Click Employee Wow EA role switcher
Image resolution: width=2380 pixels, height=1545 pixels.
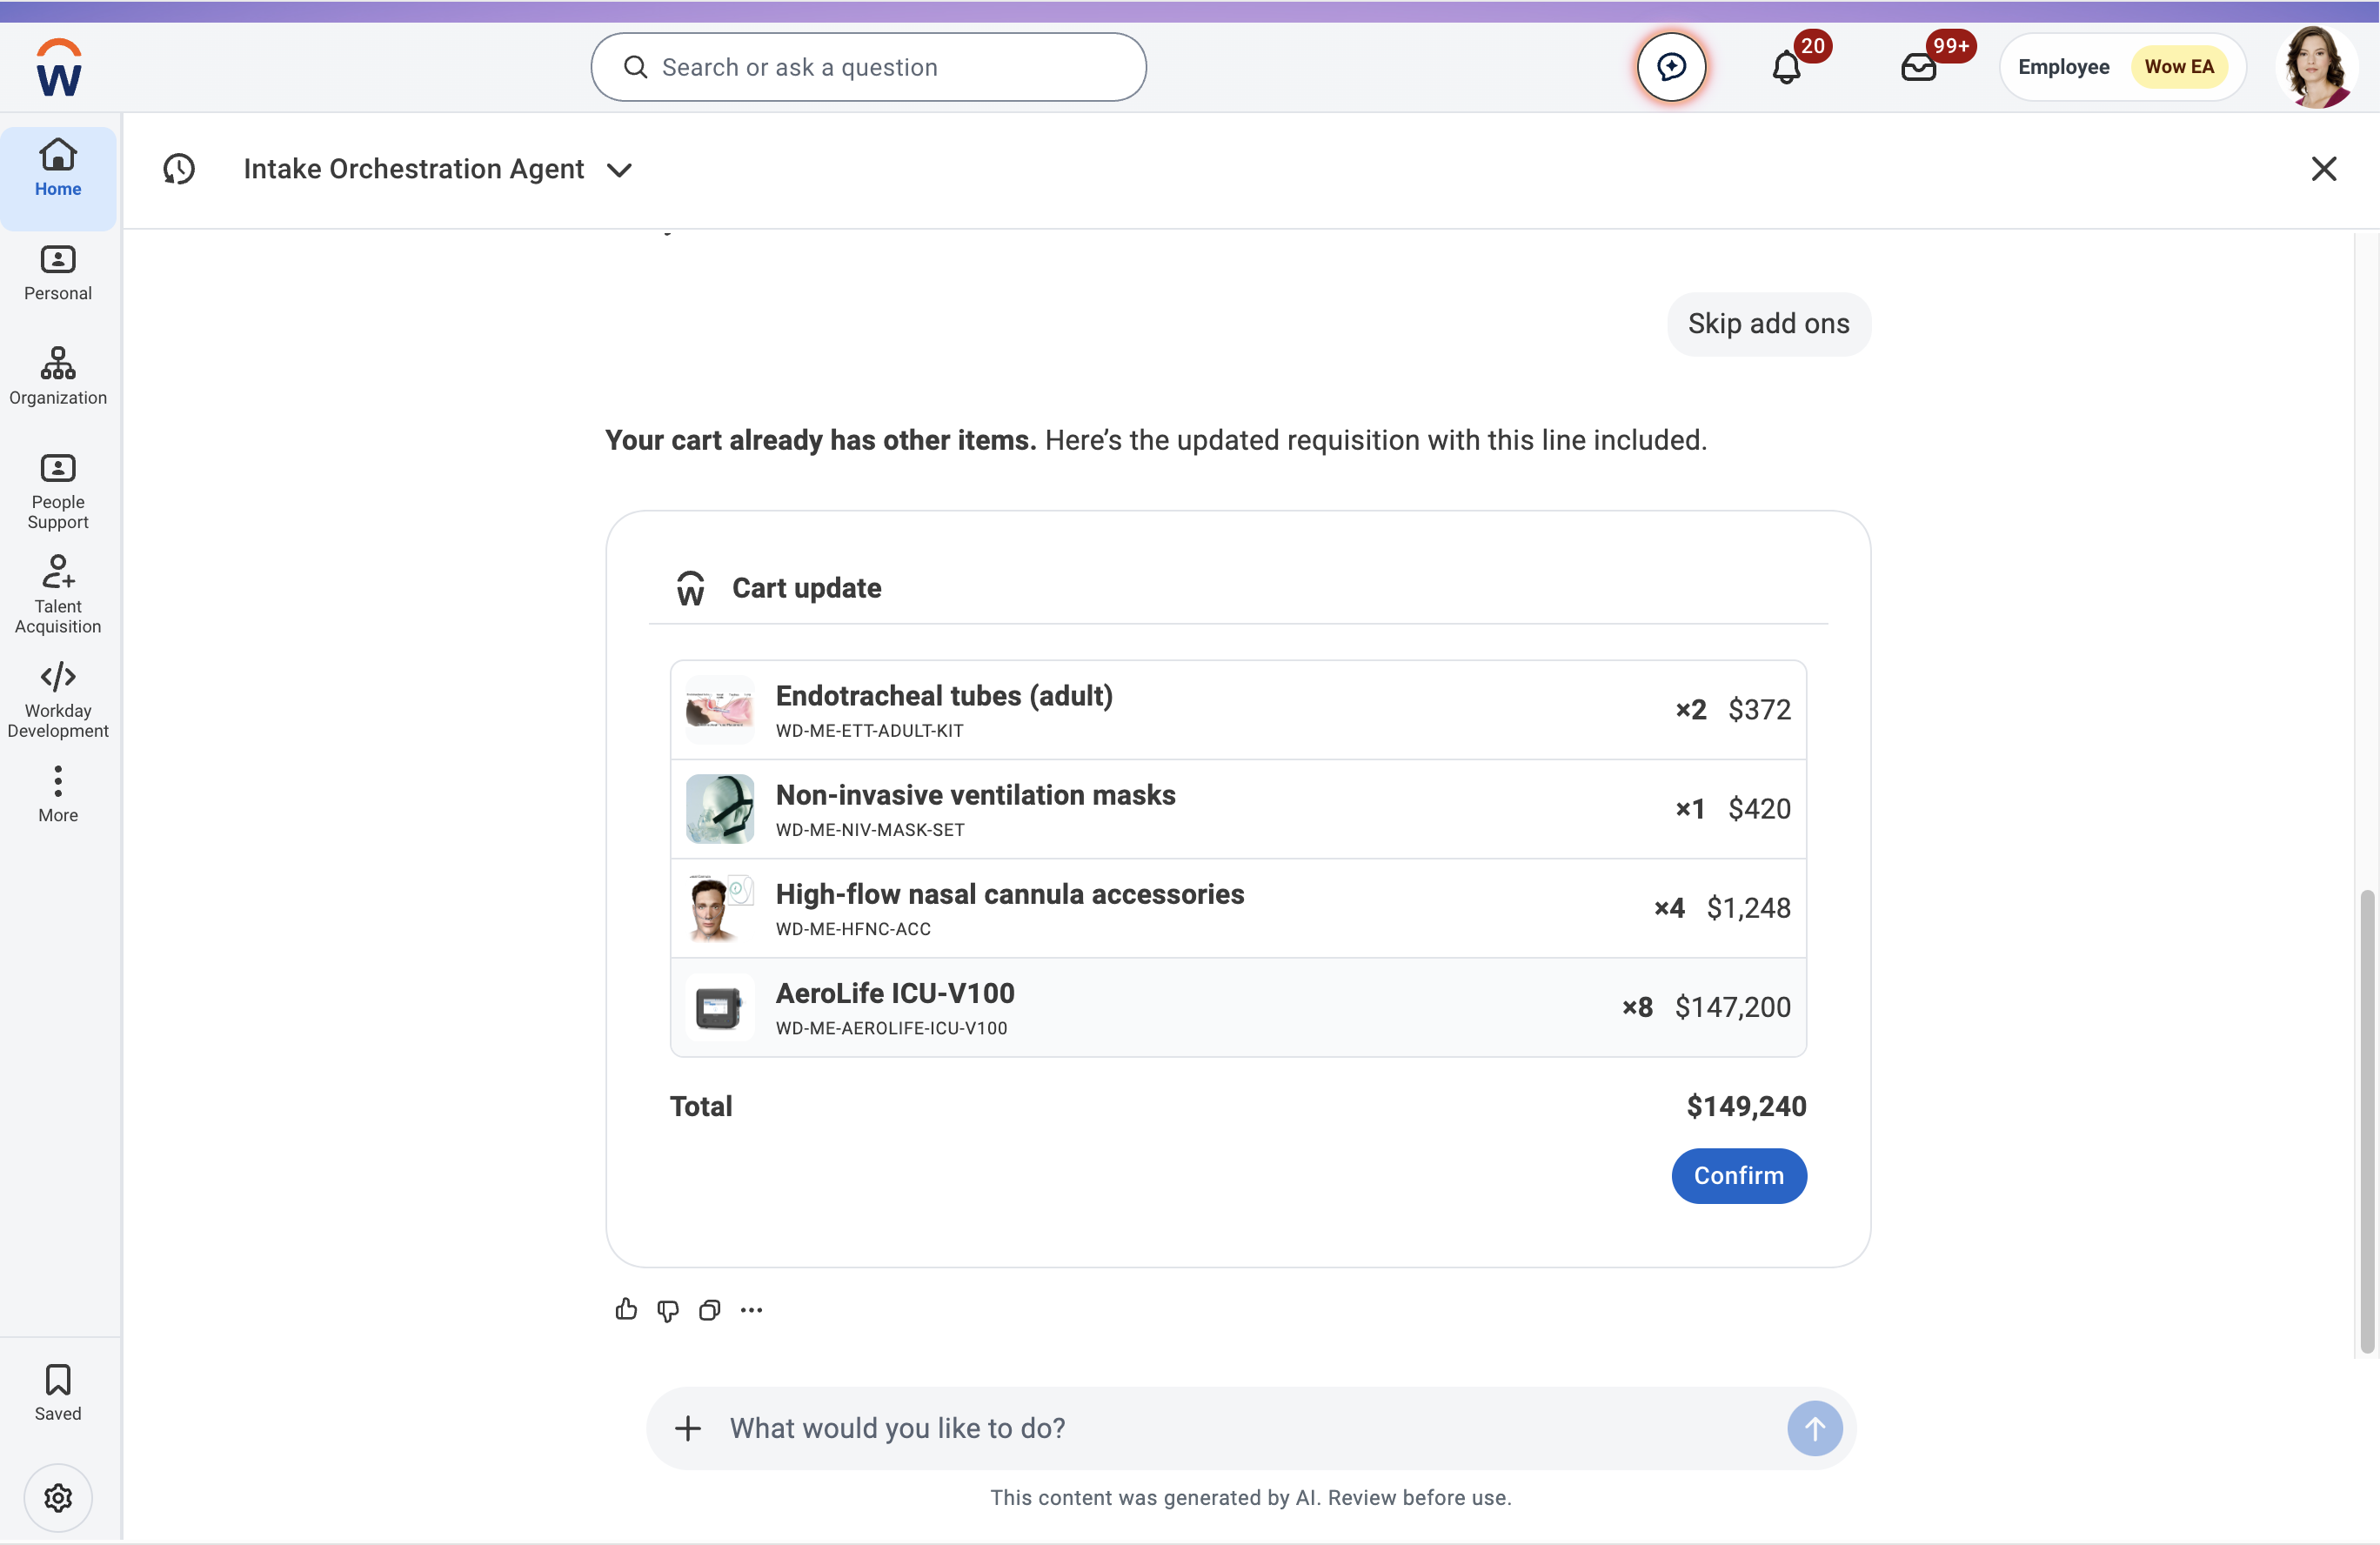pyautogui.click(x=2122, y=67)
